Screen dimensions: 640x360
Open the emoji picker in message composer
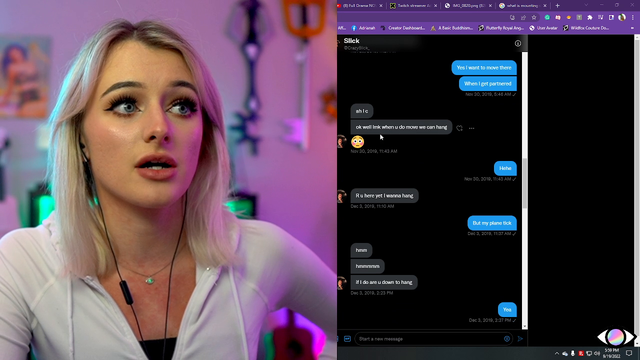point(507,339)
